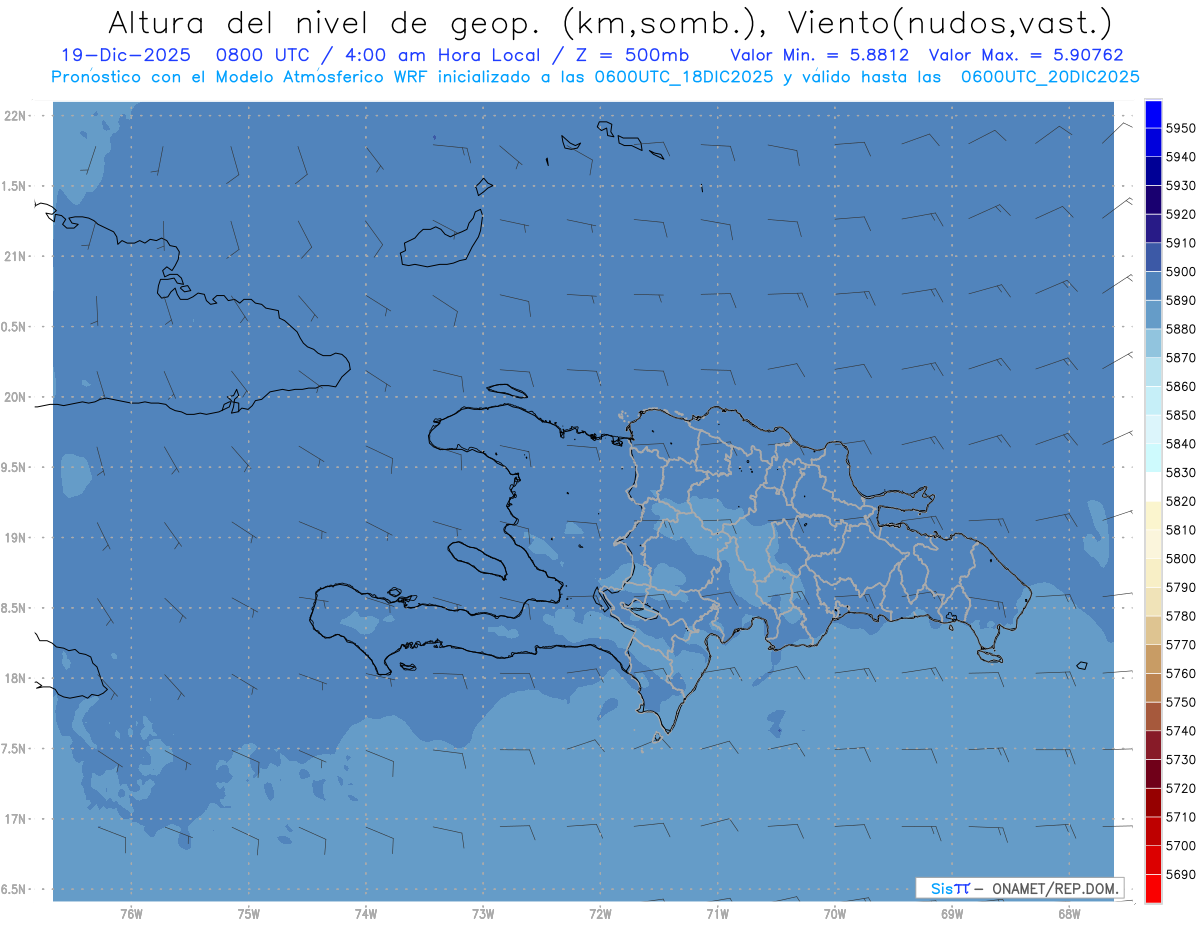Click the 5950 color scale label
The image size is (1200, 927).
click(x=1180, y=128)
